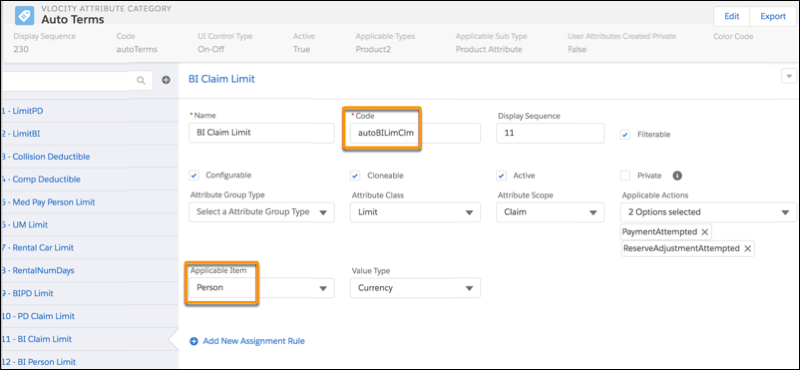Click the Auto Terms page title
Viewport: 800px width, 370px height.
pyautogui.click(x=72, y=20)
